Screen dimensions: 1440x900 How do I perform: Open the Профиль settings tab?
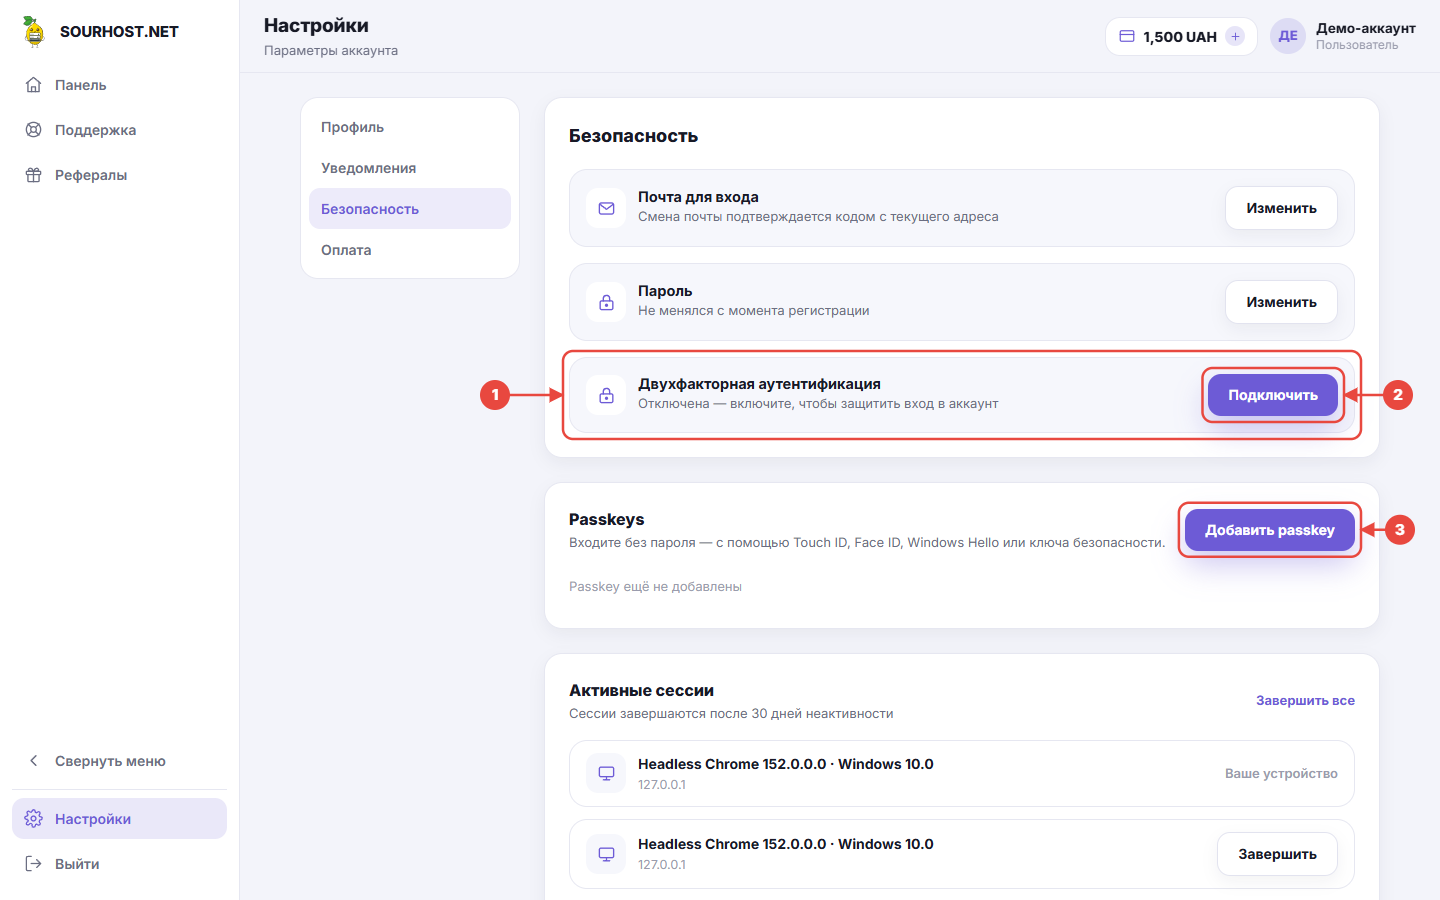click(x=410, y=127)
